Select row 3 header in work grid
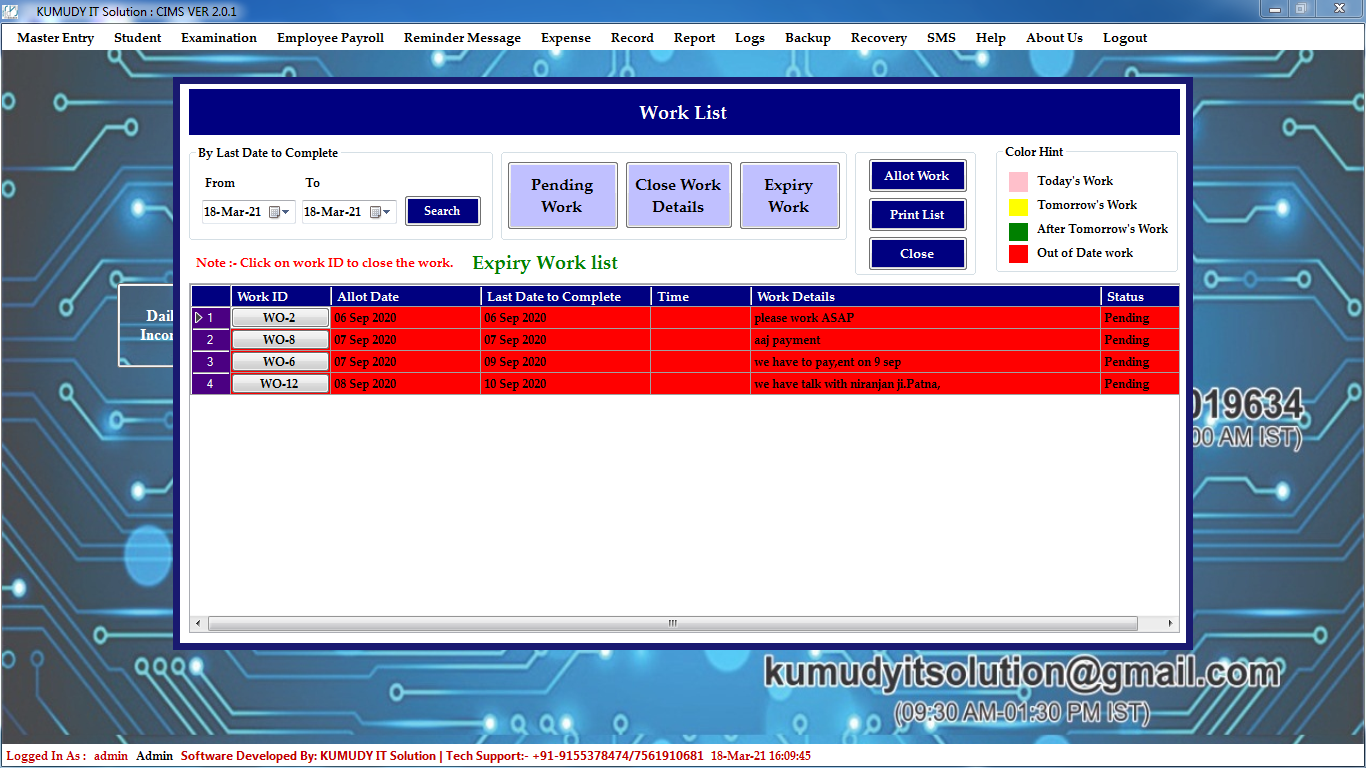The image size is (1366, 768). click(x=210, y=362)
